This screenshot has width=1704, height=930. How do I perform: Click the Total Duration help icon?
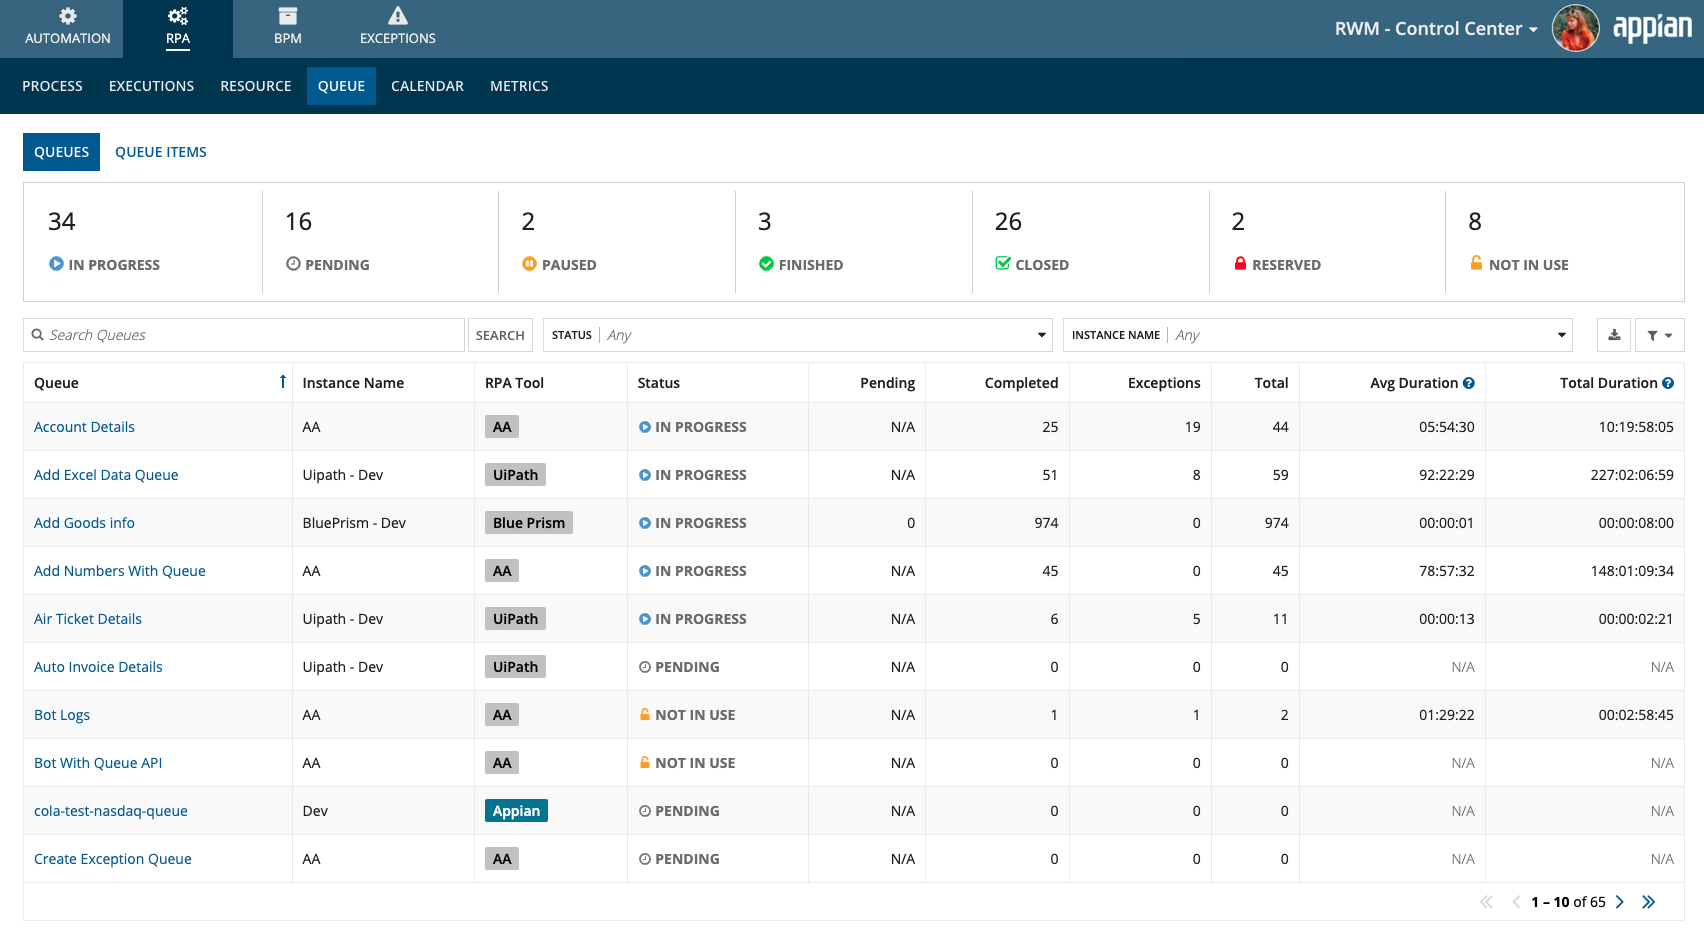pyautogui.click(x=1668, y=383)
